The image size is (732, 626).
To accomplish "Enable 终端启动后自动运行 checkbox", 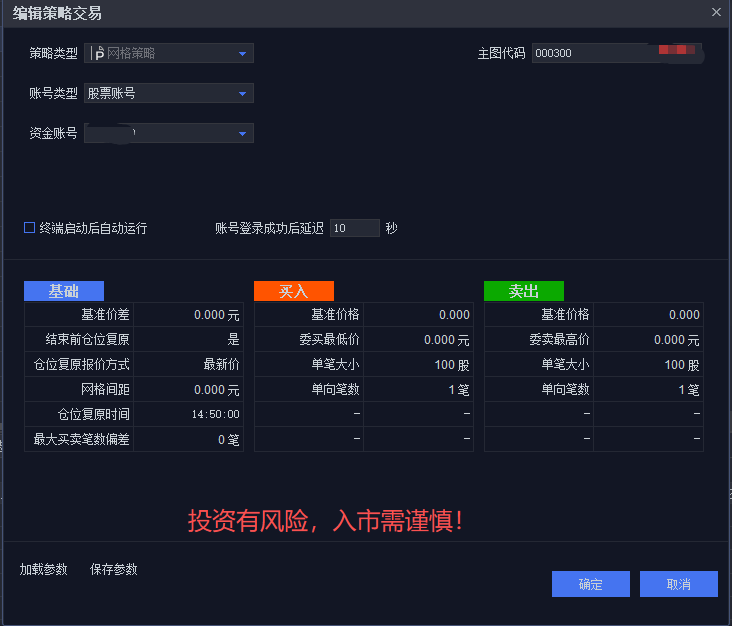I will click(30, 228).
